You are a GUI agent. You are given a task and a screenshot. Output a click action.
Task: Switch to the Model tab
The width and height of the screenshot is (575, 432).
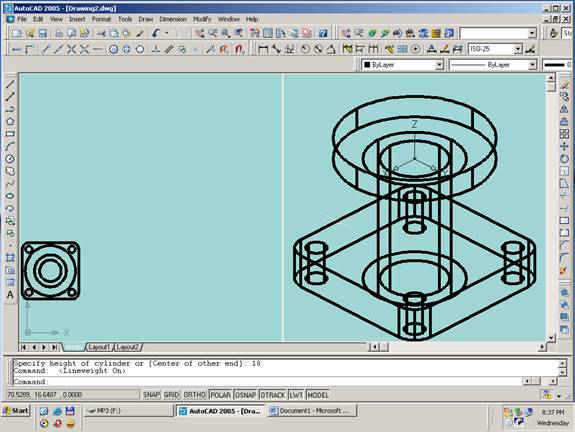pos(74,347)
